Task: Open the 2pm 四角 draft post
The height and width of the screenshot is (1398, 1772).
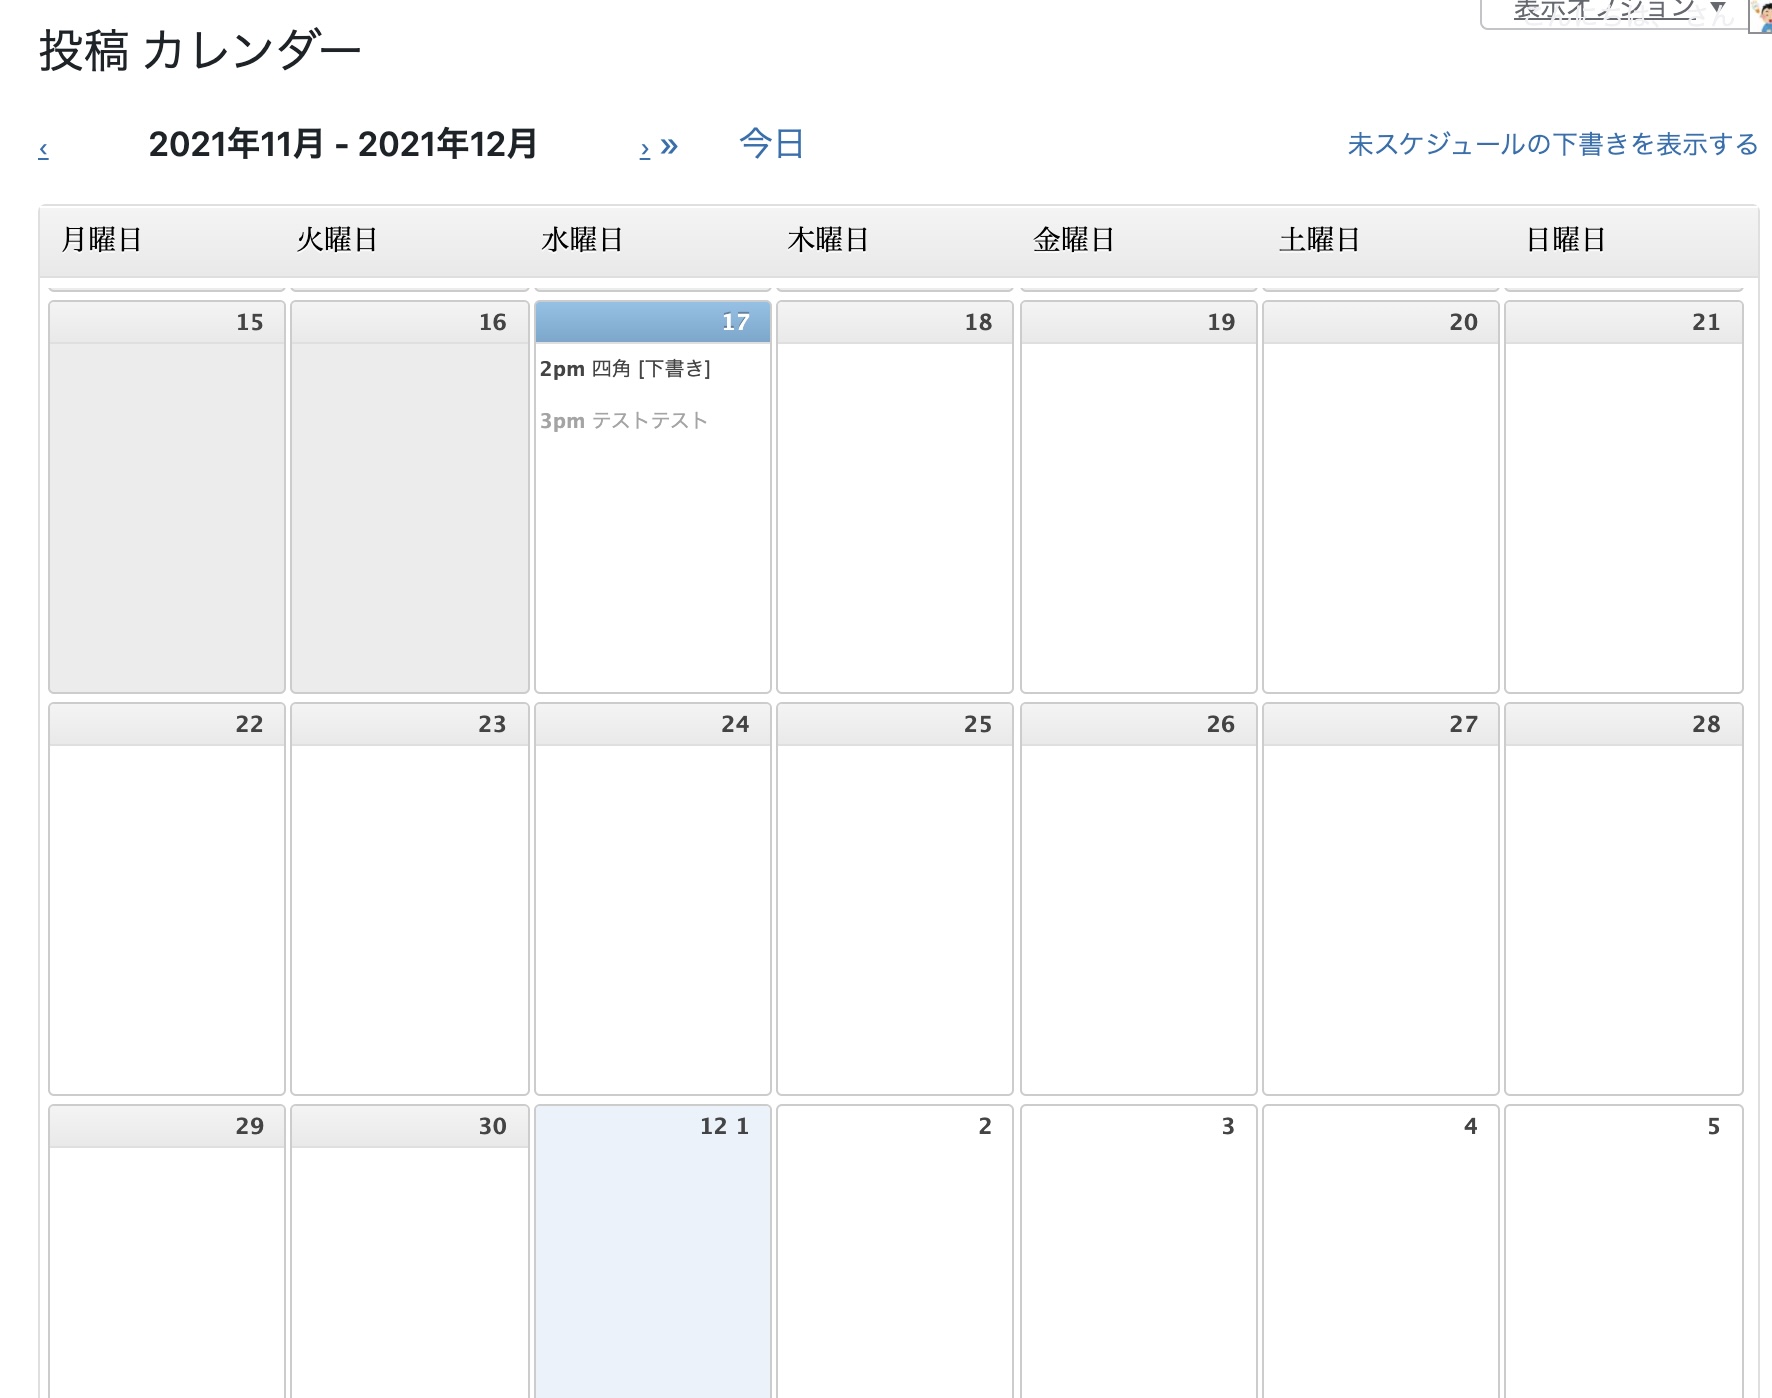Action: (x=625, y=369)
